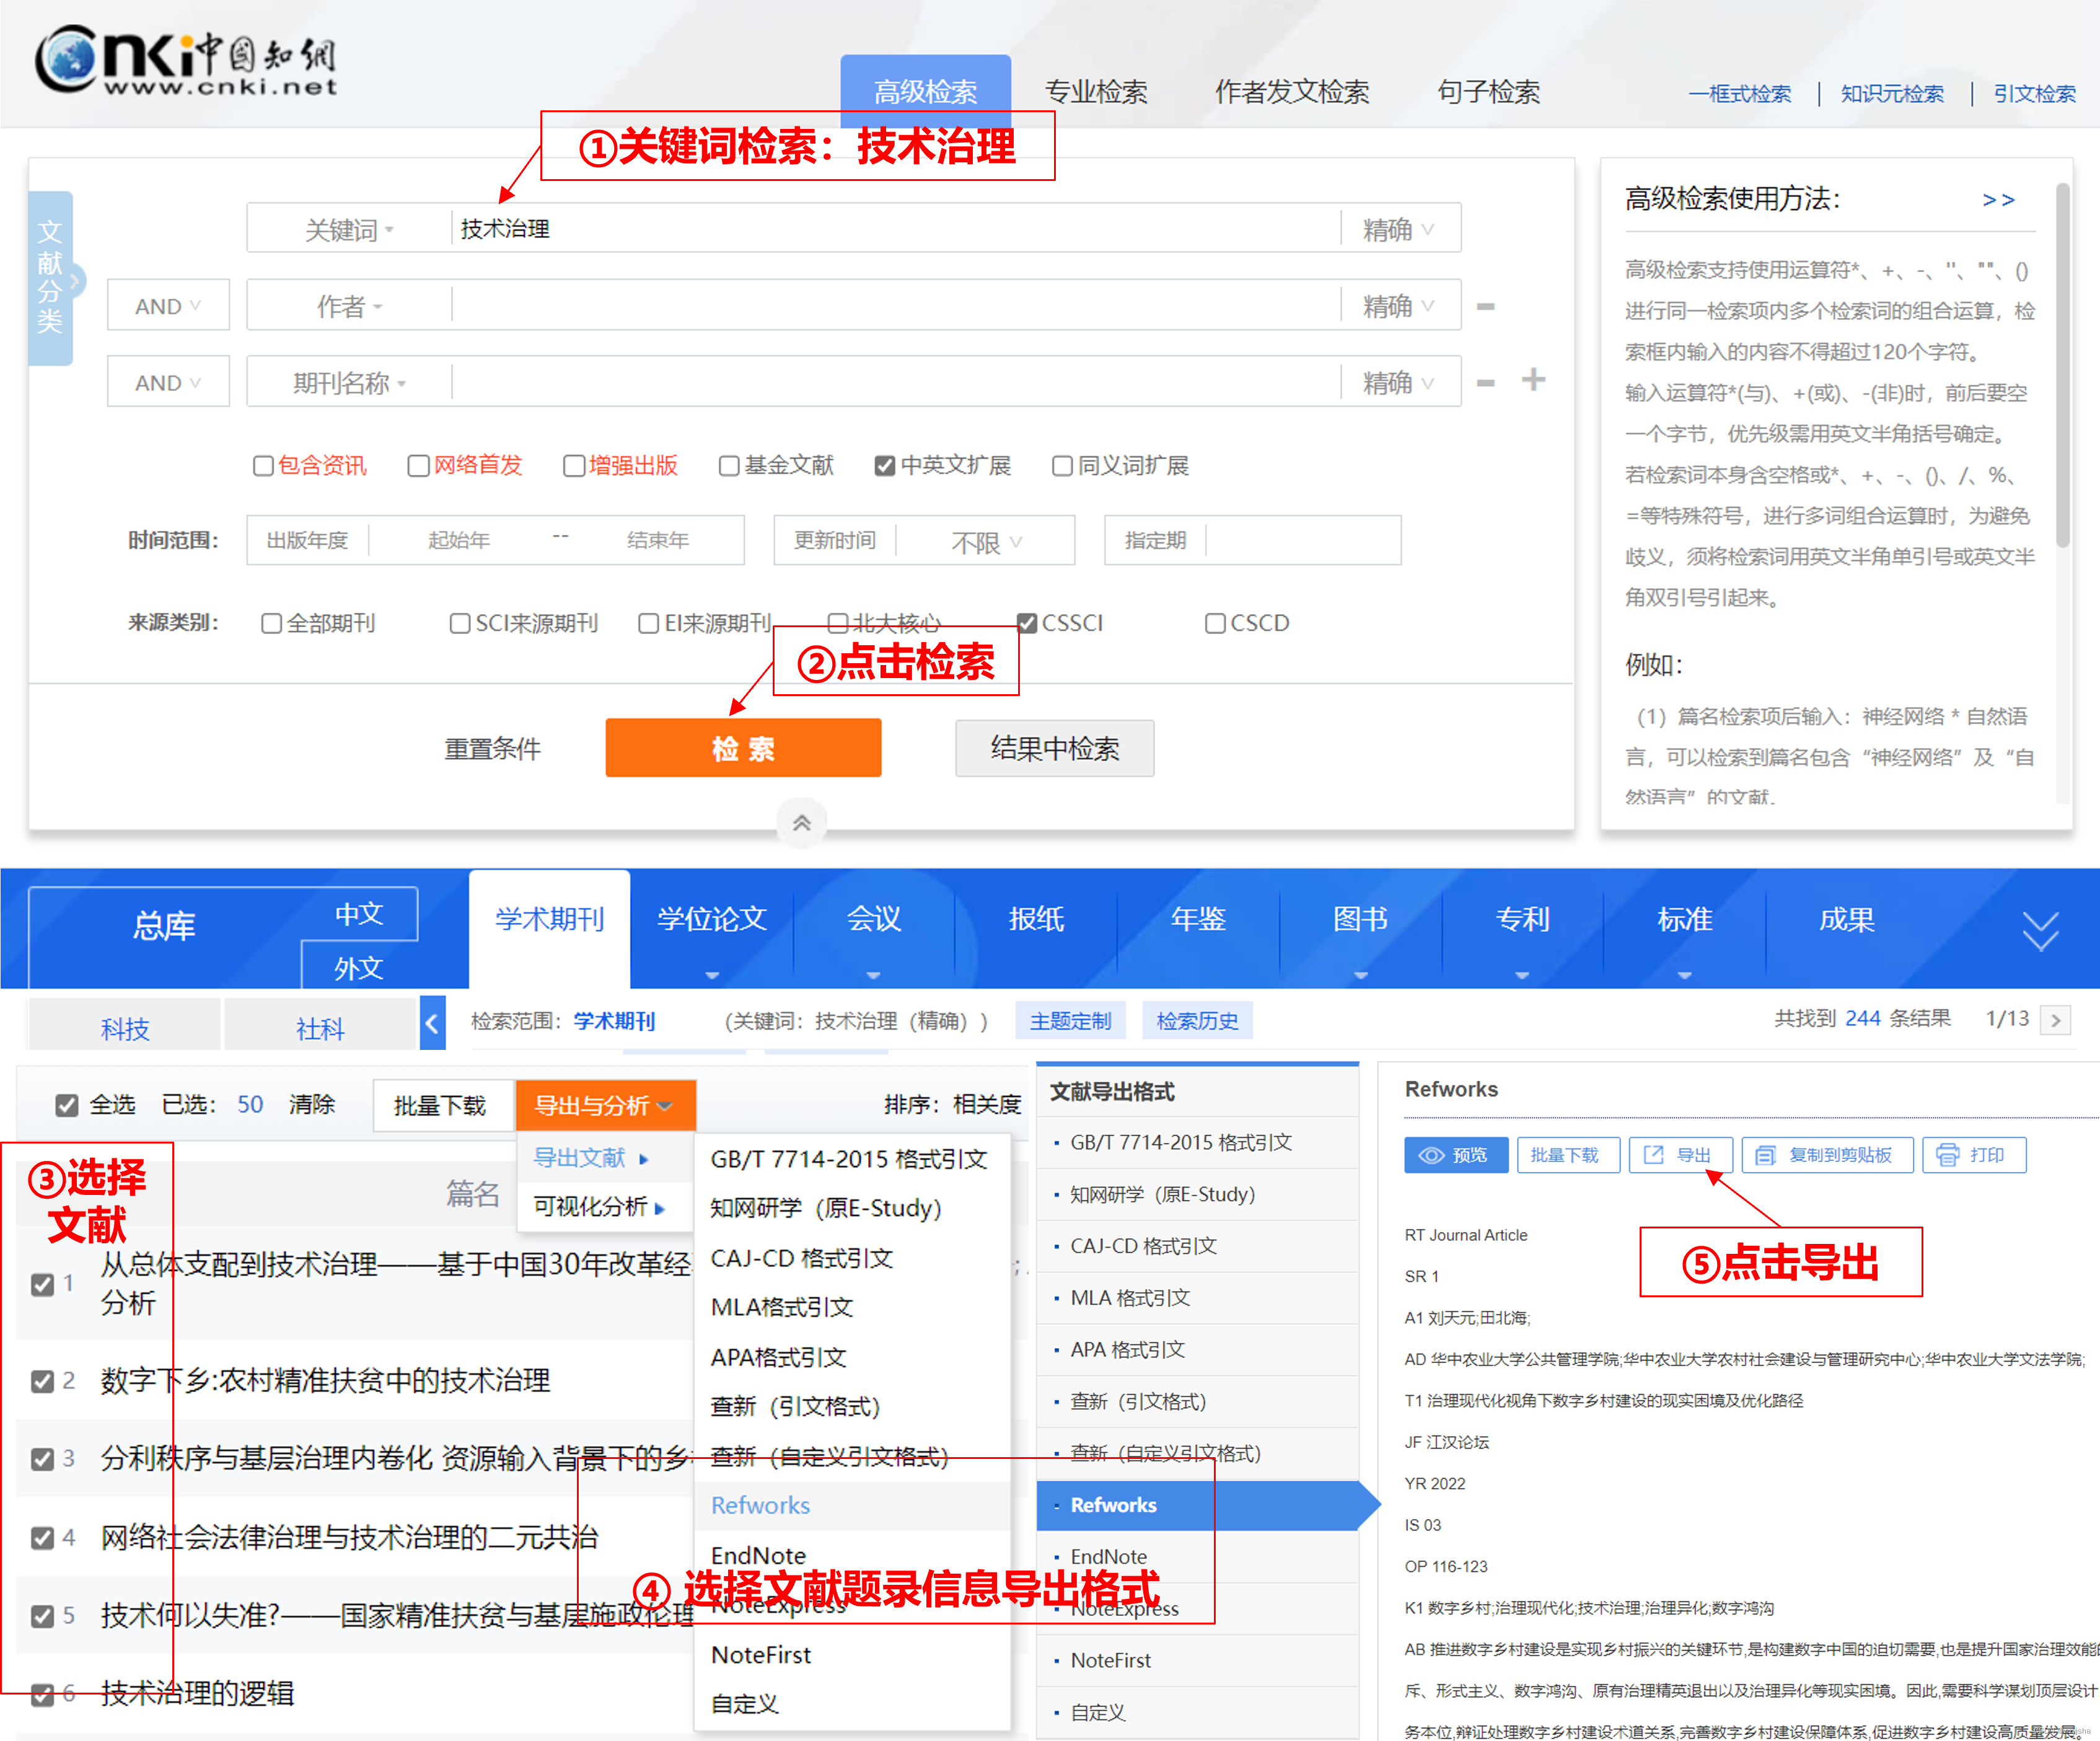
Task: Open the 导出与分析 dropdown
Action: 605,1106
